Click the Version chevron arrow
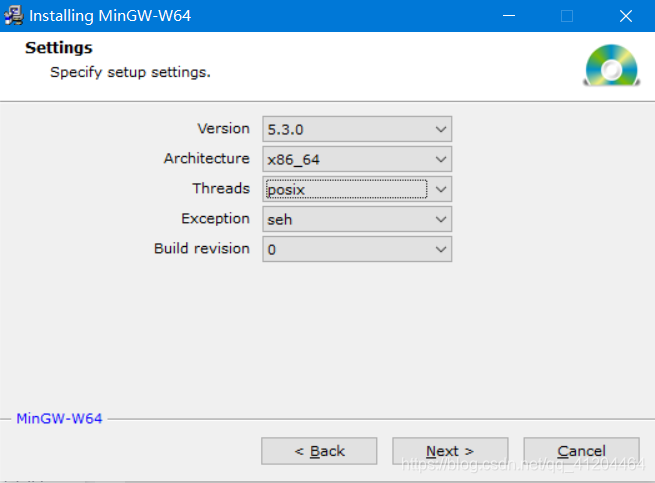Viewport: 655px width, 483px height. pos(441,129)
